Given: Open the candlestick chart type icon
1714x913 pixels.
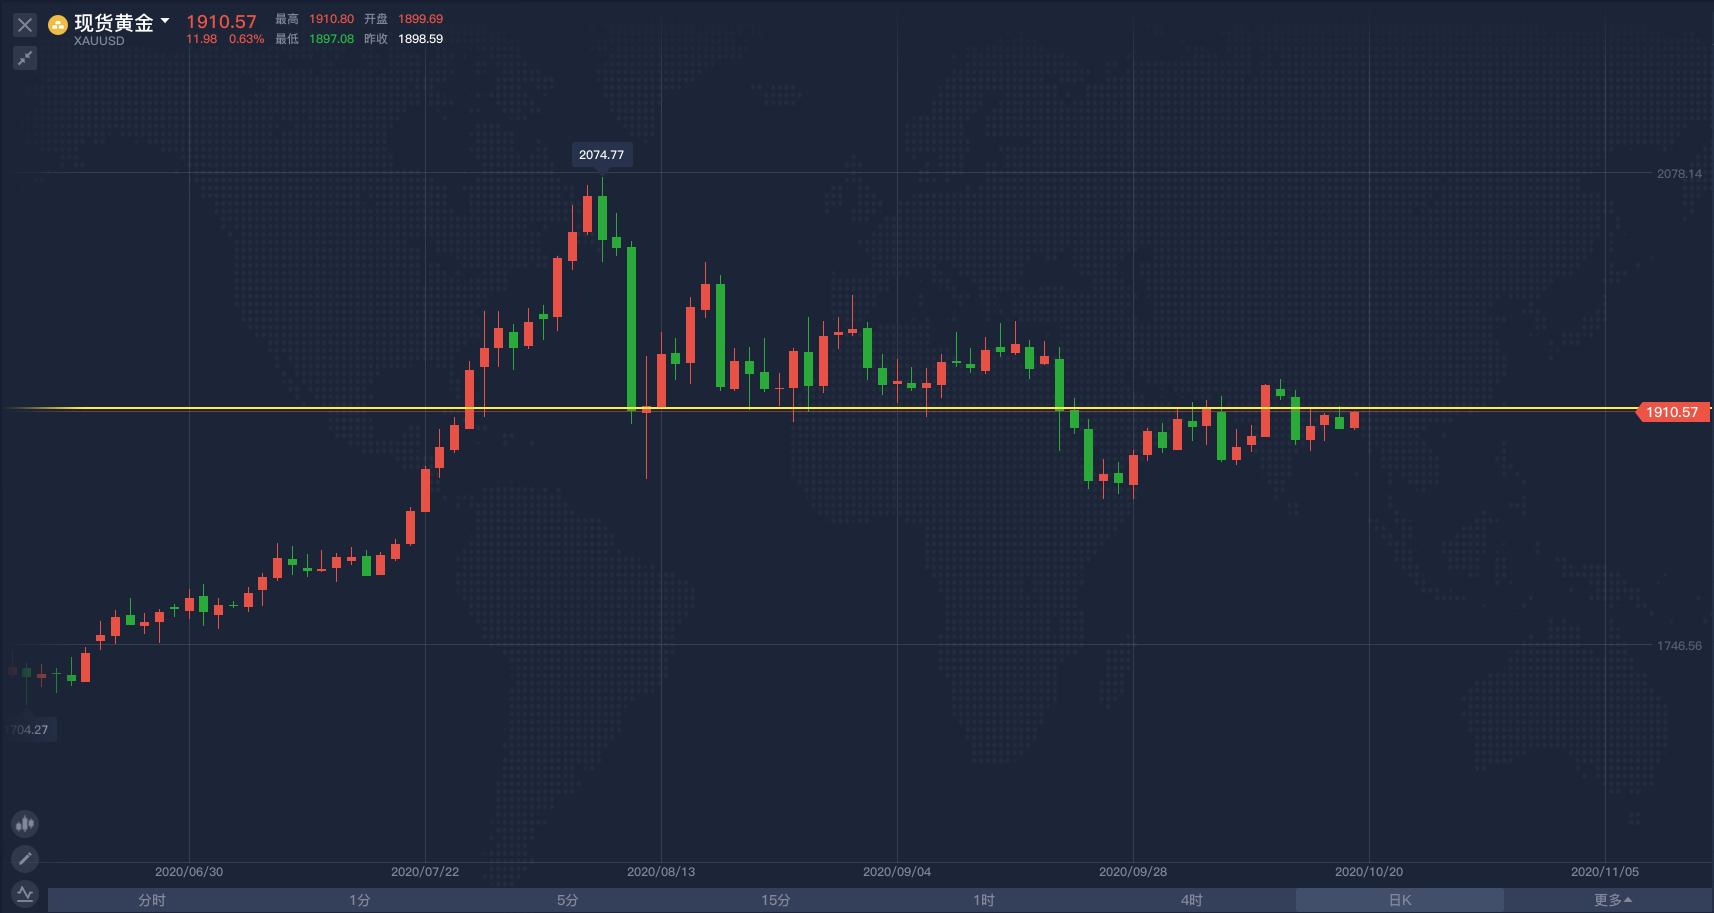Looking at the screenshot, I should [x=25, y=824].
